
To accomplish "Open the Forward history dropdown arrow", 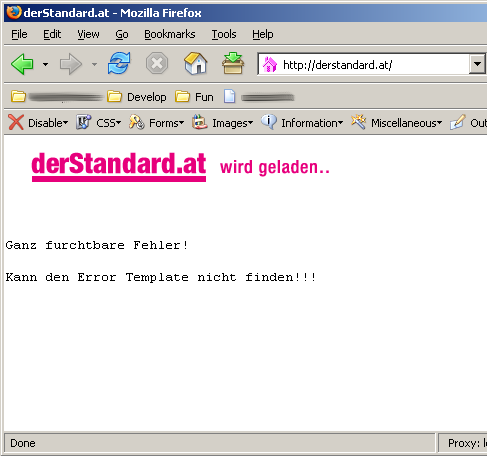I will (x=95, y=64).
